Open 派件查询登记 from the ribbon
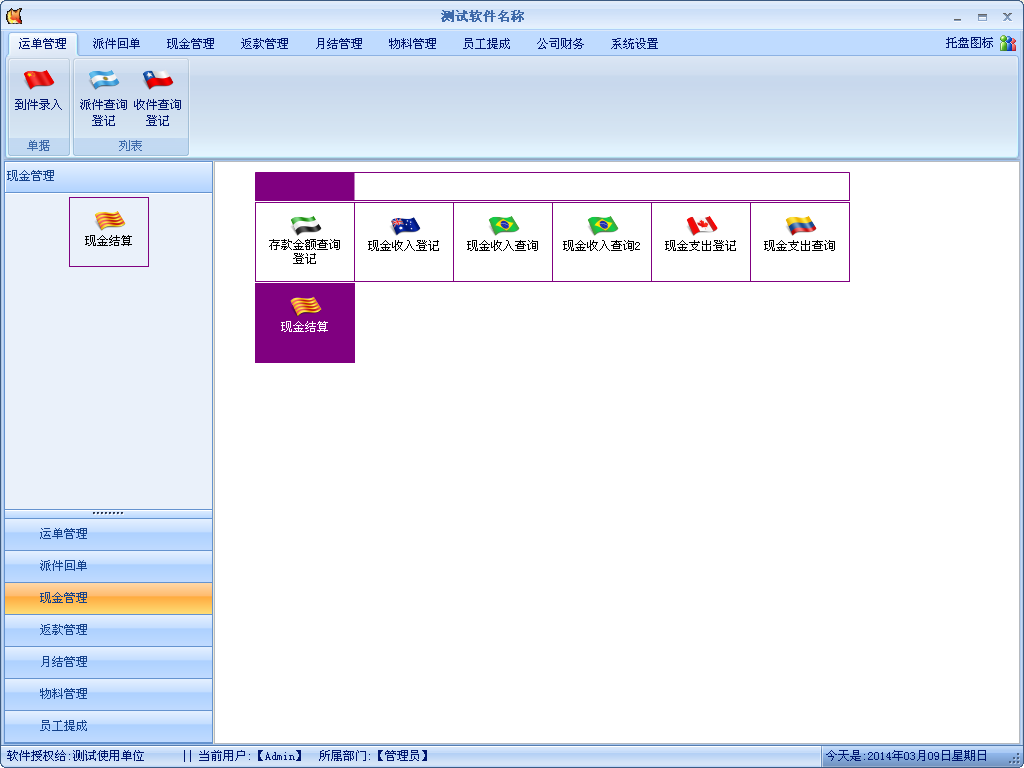 tap(103, 98)
